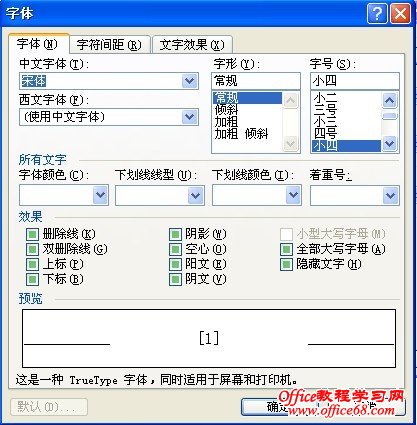The width and height of the screenshot is (417, 425).
Task: Click the 字号 size input field
Action: pyautogui.click(x=355, y=81)
